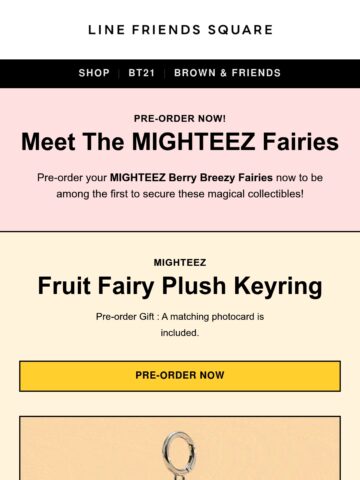Open the BROWN & FRIENDS menu link
The height and width of the screenshot is (480, 360).
tap(227, 73)
